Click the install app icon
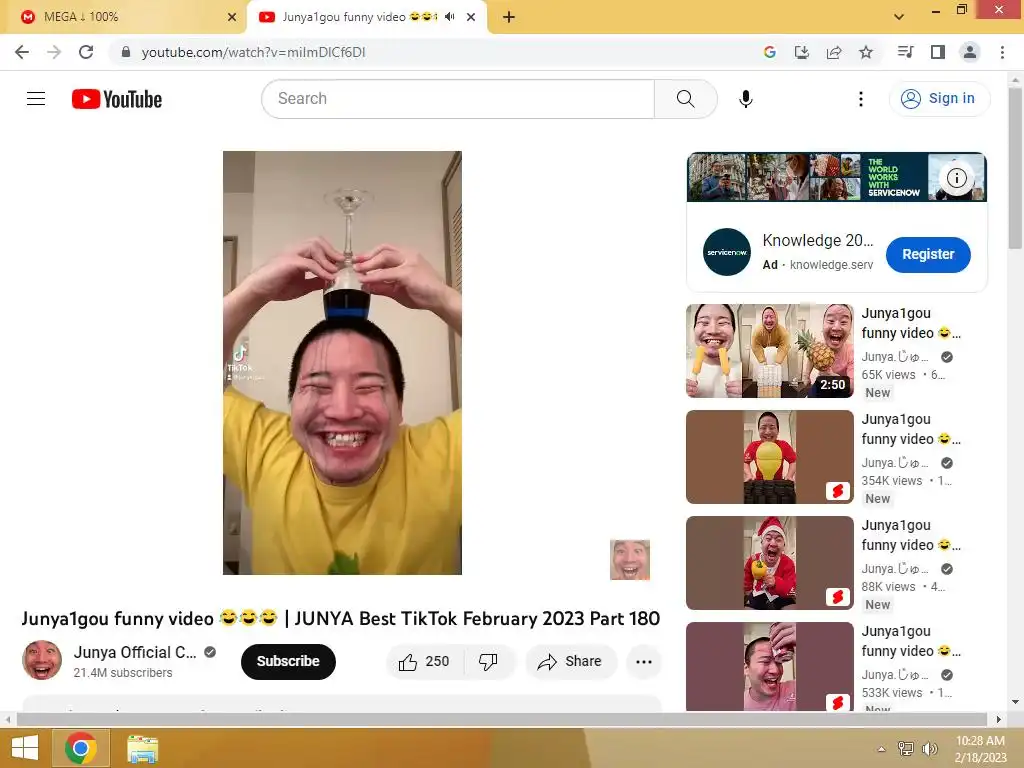 [x=801, y=52]
